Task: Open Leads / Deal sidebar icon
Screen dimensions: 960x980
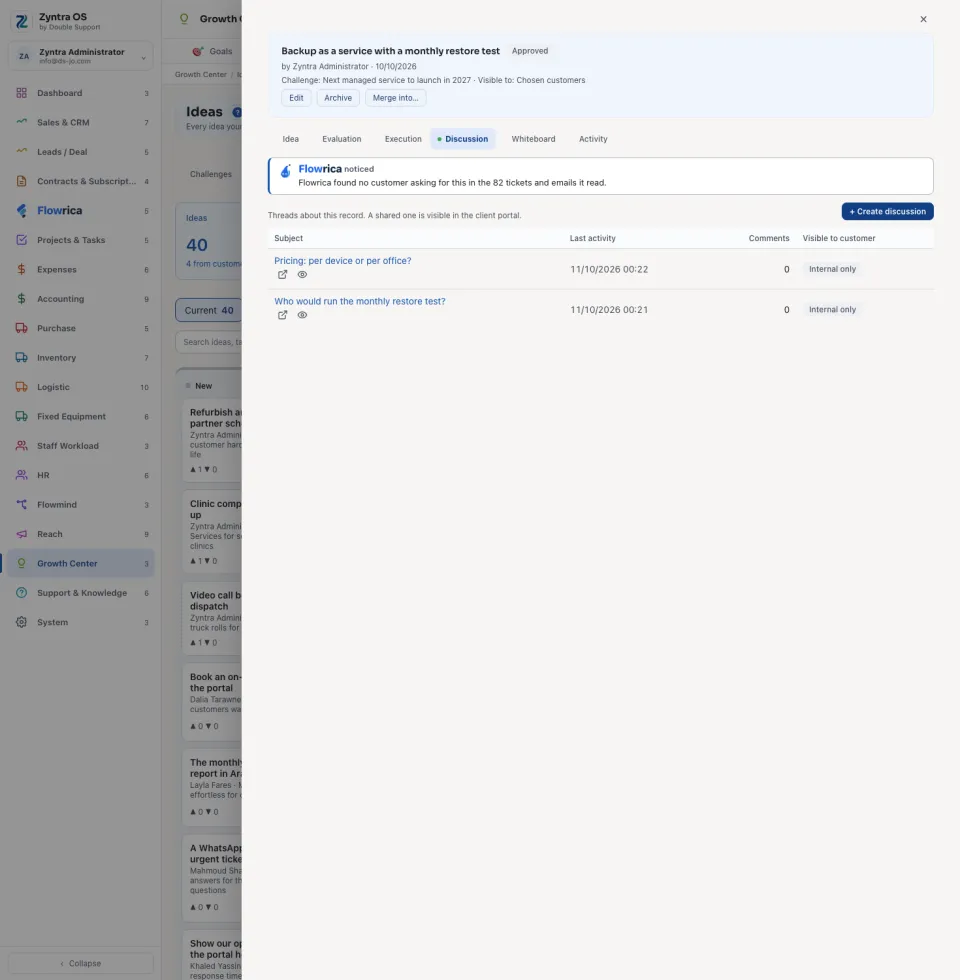Action: pos(21,152)
